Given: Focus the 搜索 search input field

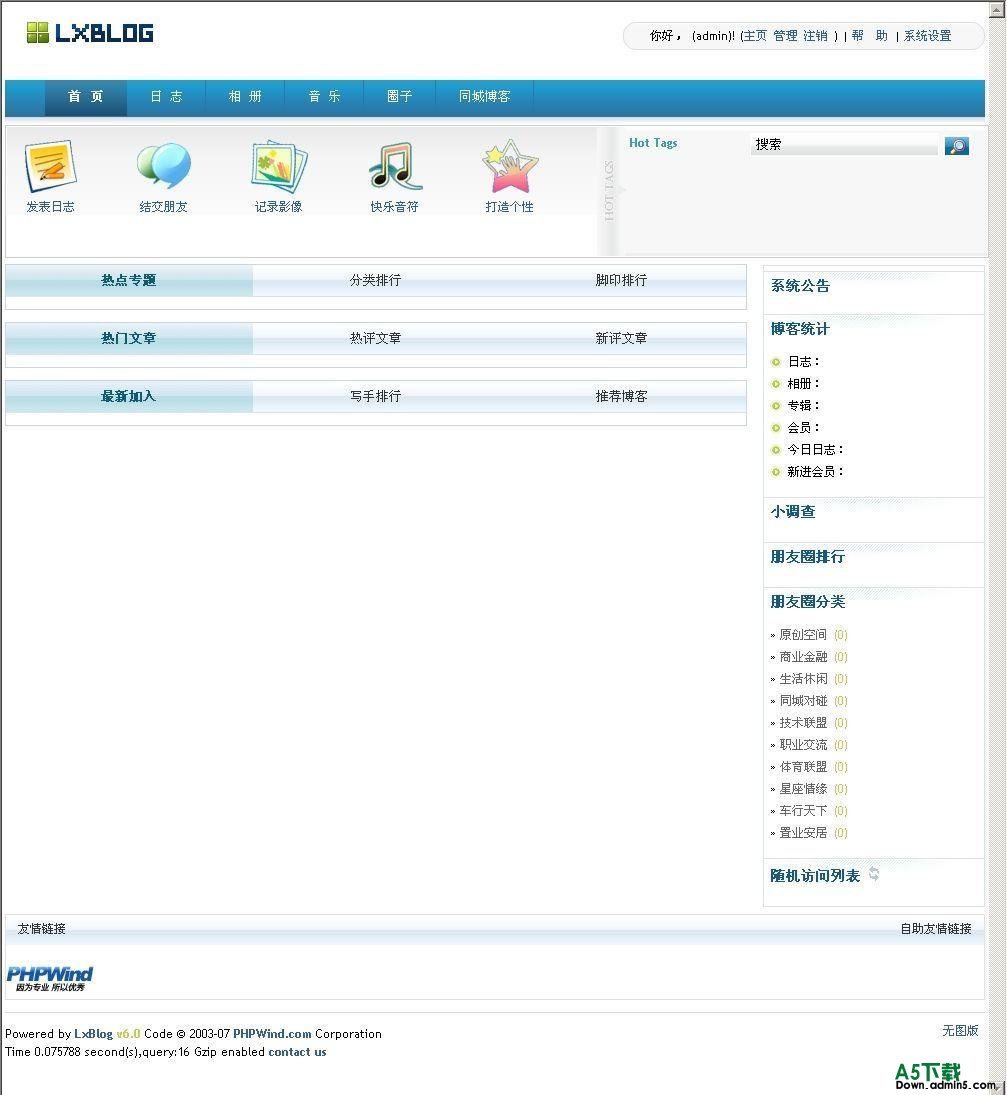Looking at the screenshot, I should (844, 145).
